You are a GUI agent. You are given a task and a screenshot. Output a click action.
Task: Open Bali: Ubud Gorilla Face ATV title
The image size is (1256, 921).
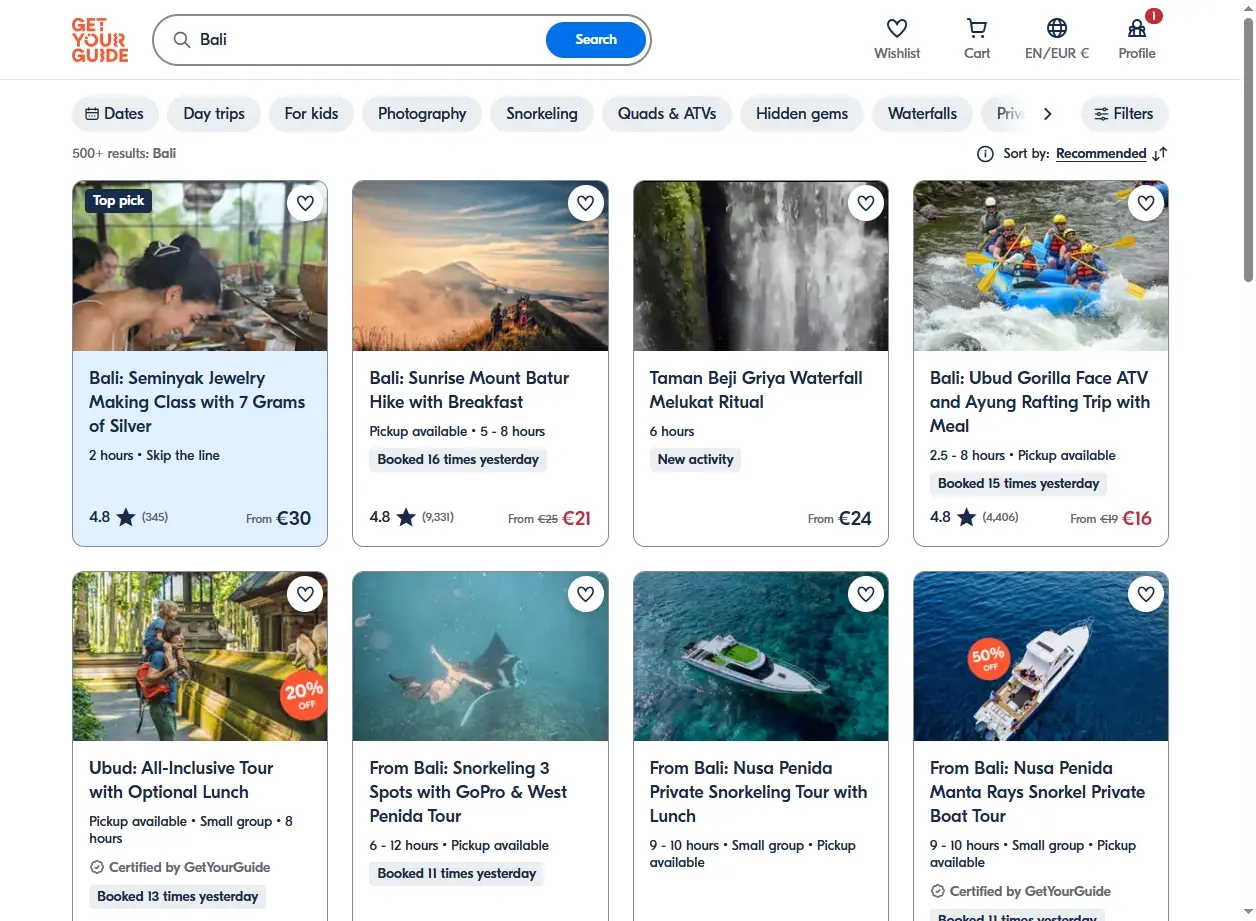point(1040,402)
